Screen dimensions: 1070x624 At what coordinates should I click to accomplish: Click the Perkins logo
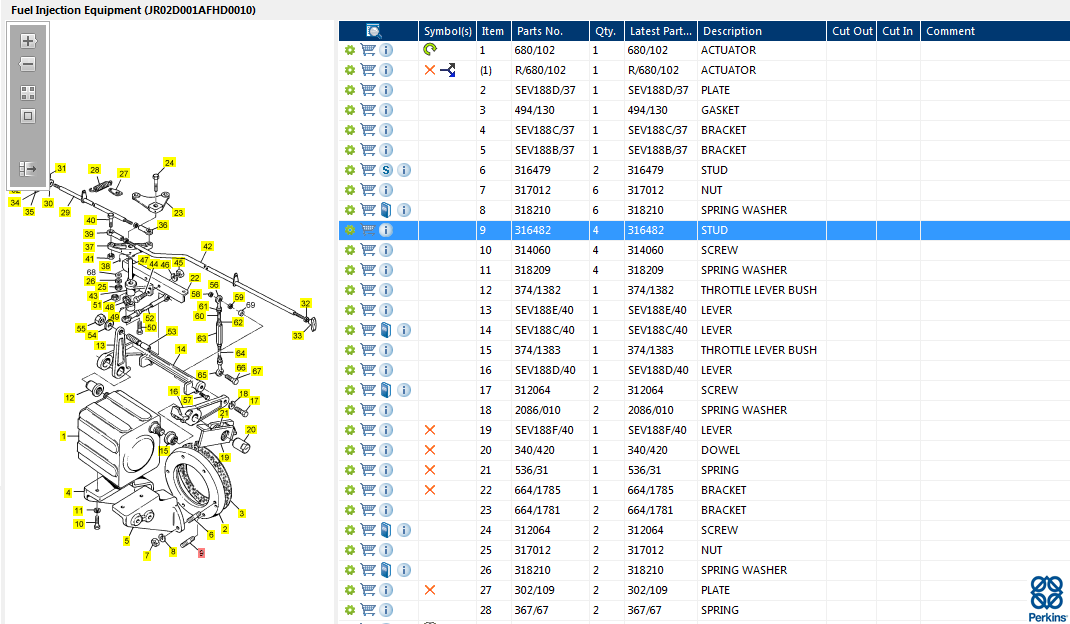(1047, 598)
